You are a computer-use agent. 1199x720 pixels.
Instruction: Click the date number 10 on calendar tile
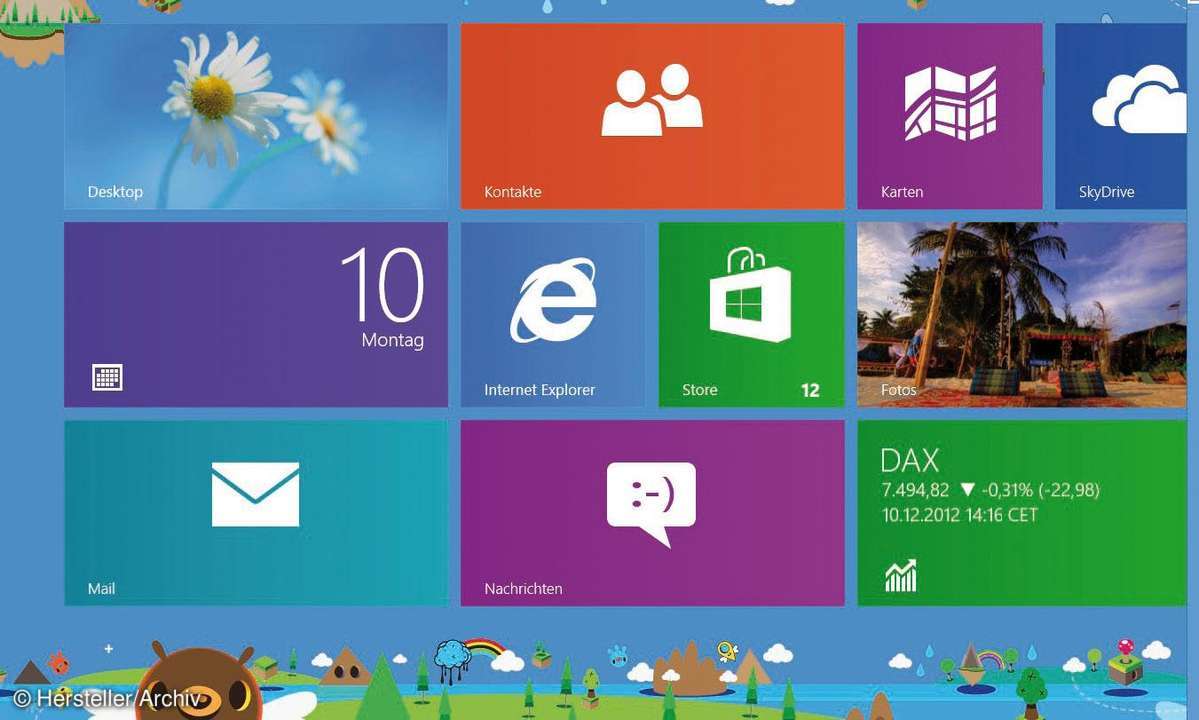[383, 284]
